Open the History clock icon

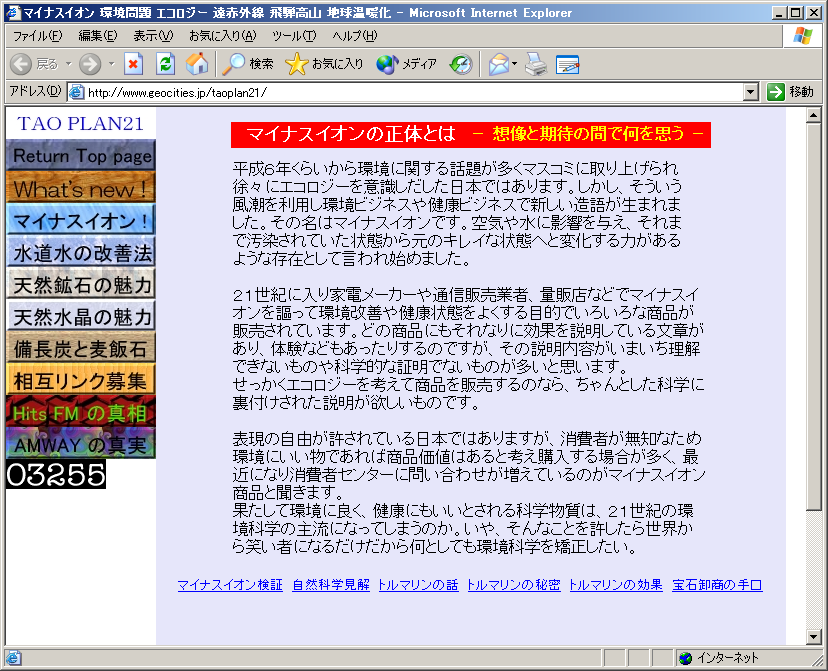pyautogui.click(x=461, y=64)
